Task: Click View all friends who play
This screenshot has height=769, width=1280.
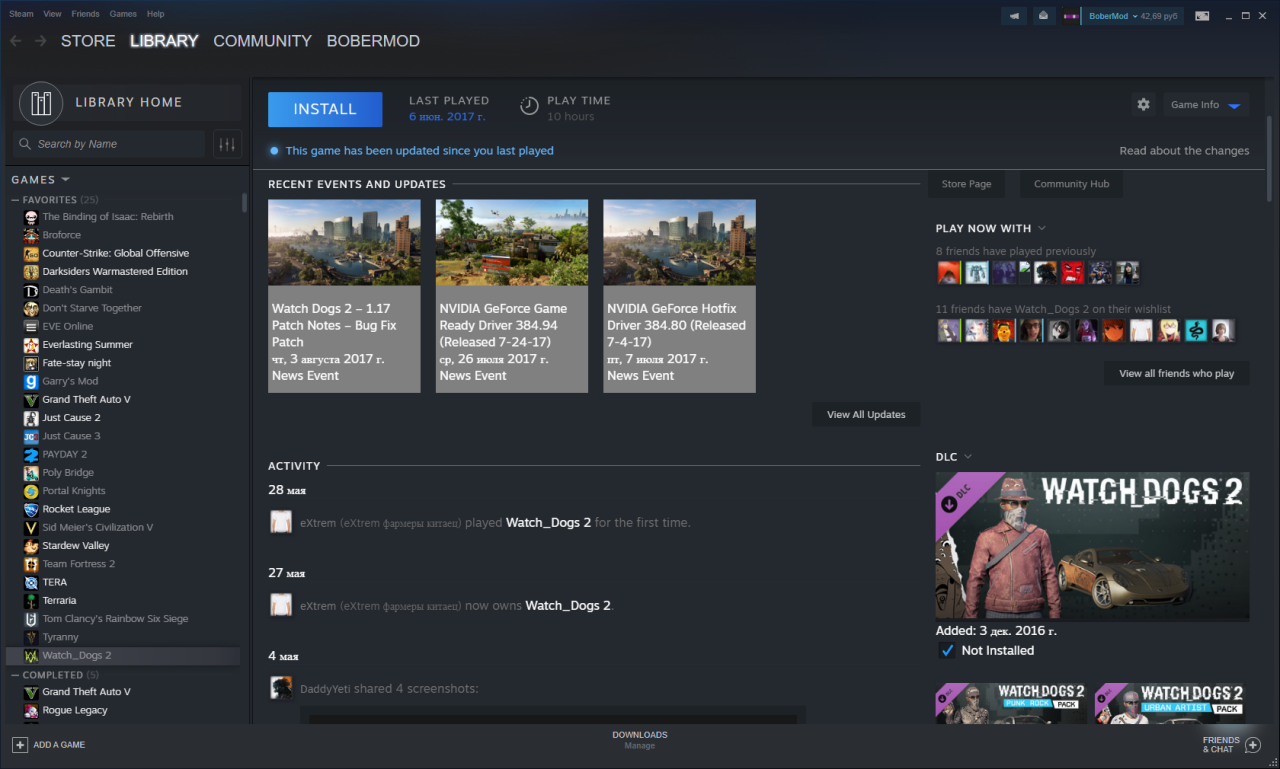Action: (x=1177, y=374)
